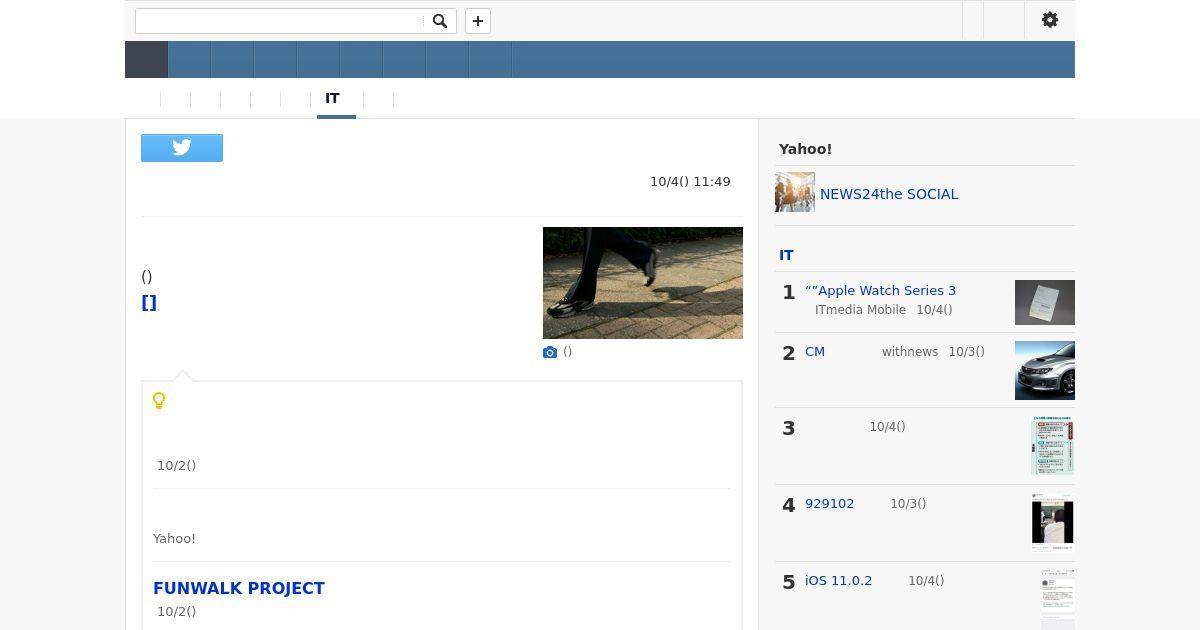Screen dimensions: 1200x630
Task: Open the Apple Watch article thumbnail
Action: (1045, 302)
